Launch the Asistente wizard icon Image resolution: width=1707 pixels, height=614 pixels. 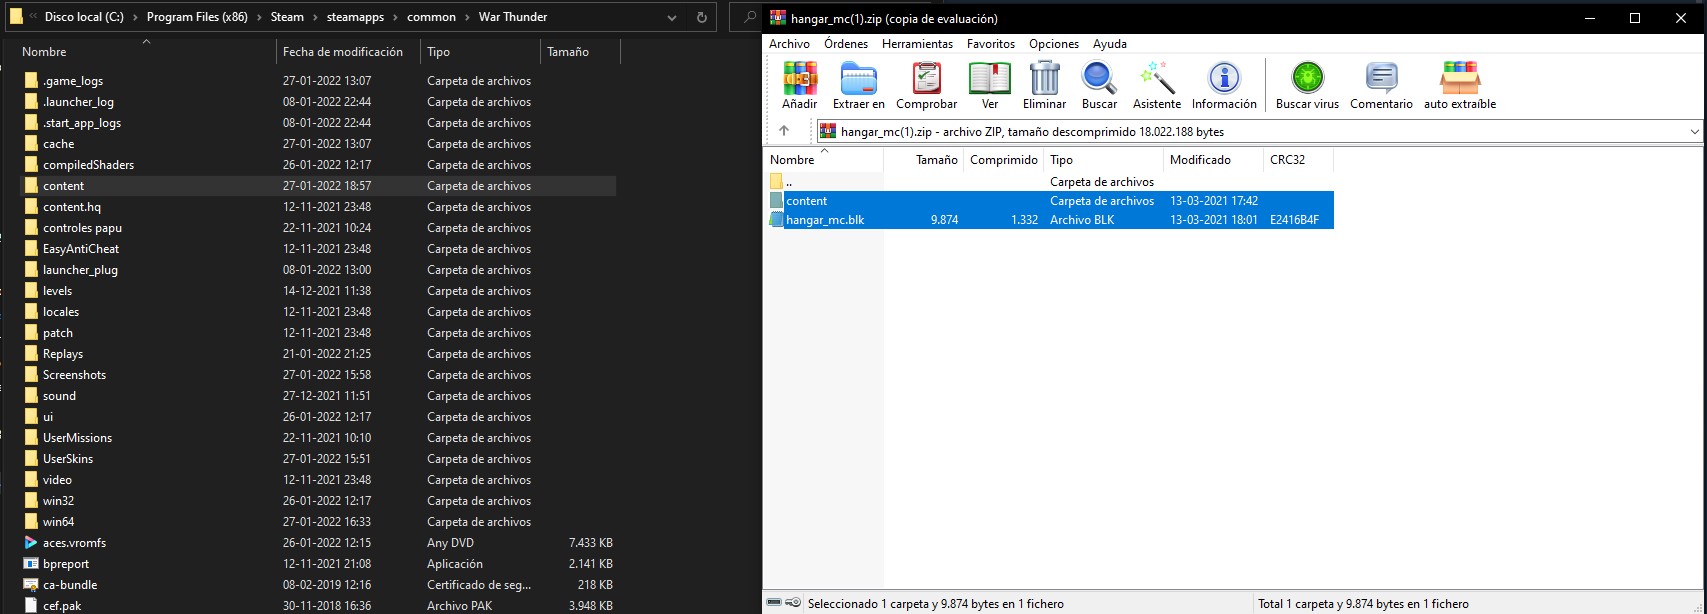1157,78
